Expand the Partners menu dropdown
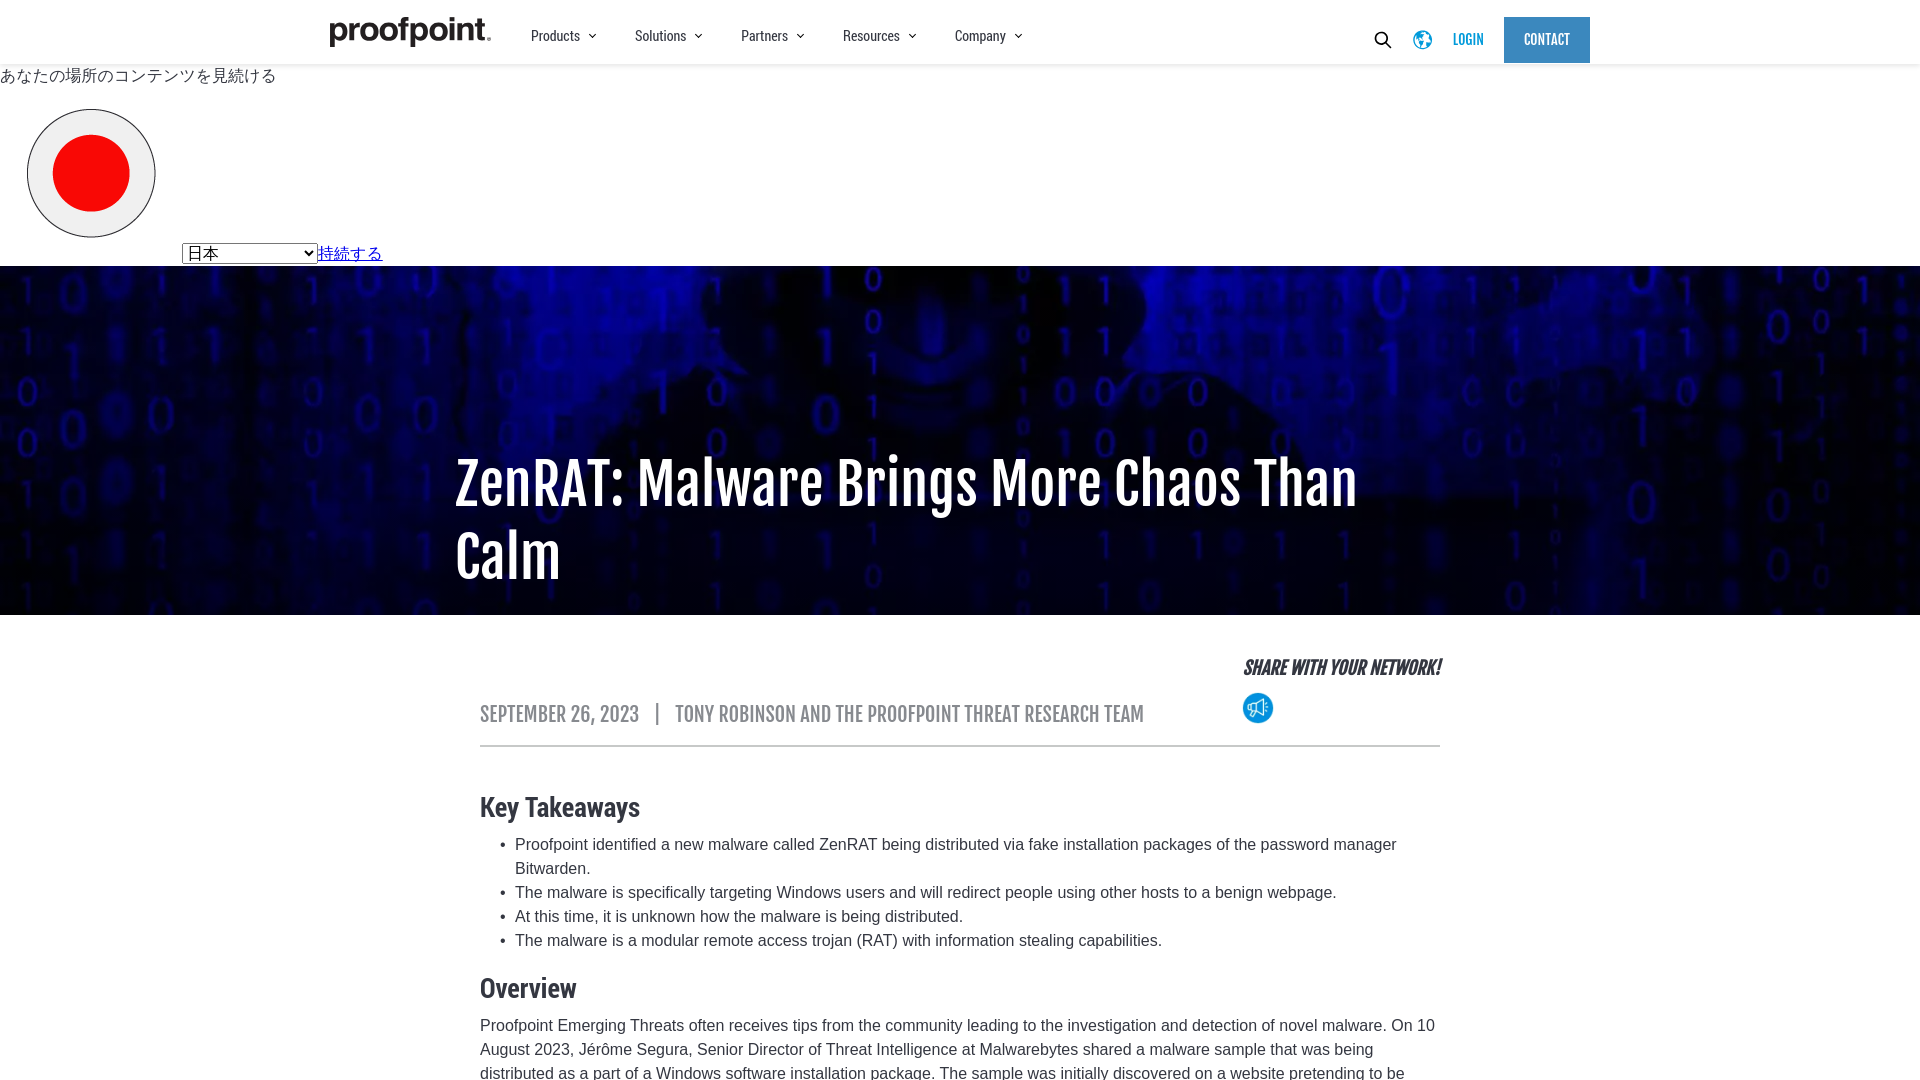This screenshot has height=1080, width=1920. pyautogui.click(x=771, y=36)
